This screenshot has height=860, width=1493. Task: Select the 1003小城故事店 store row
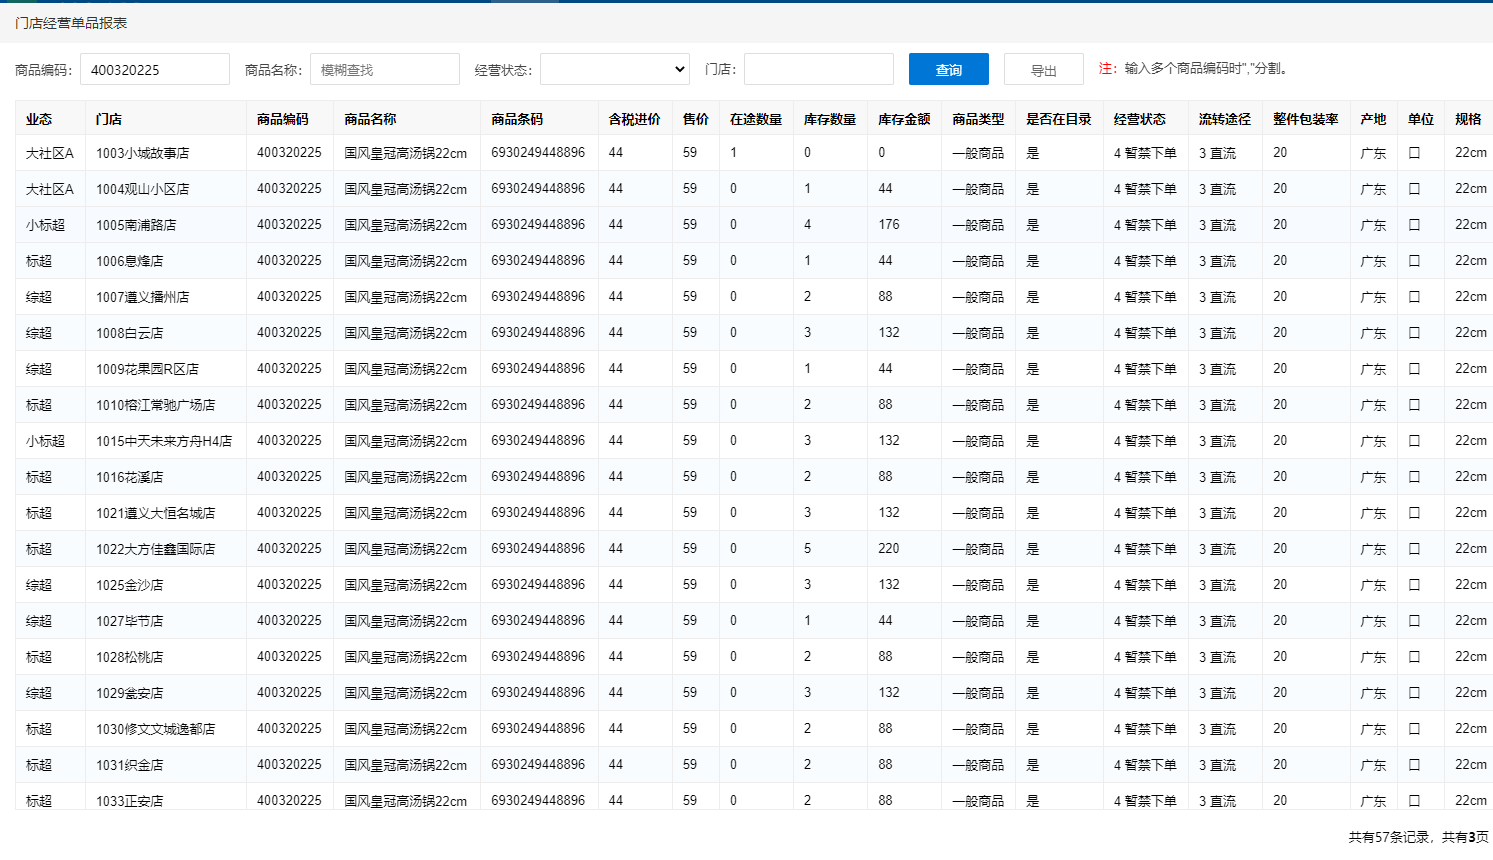142,153
